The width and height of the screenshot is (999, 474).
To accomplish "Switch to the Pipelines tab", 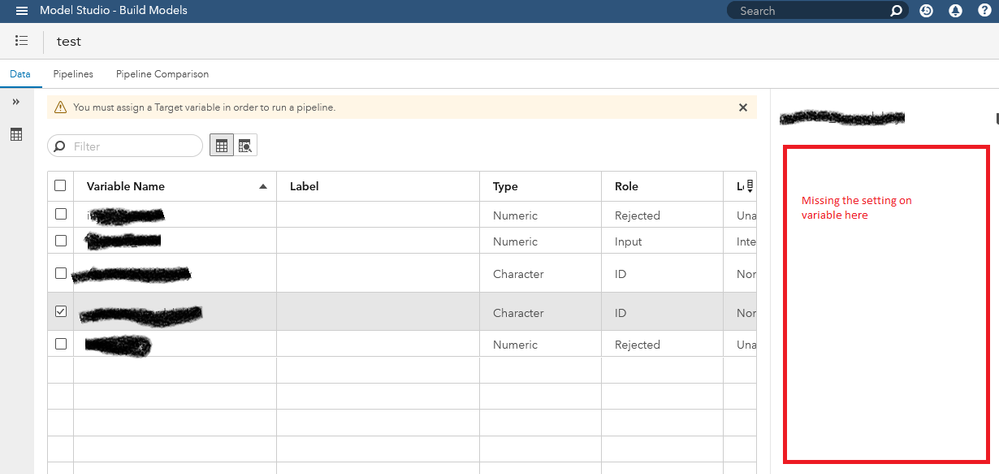I will point(73,74).
